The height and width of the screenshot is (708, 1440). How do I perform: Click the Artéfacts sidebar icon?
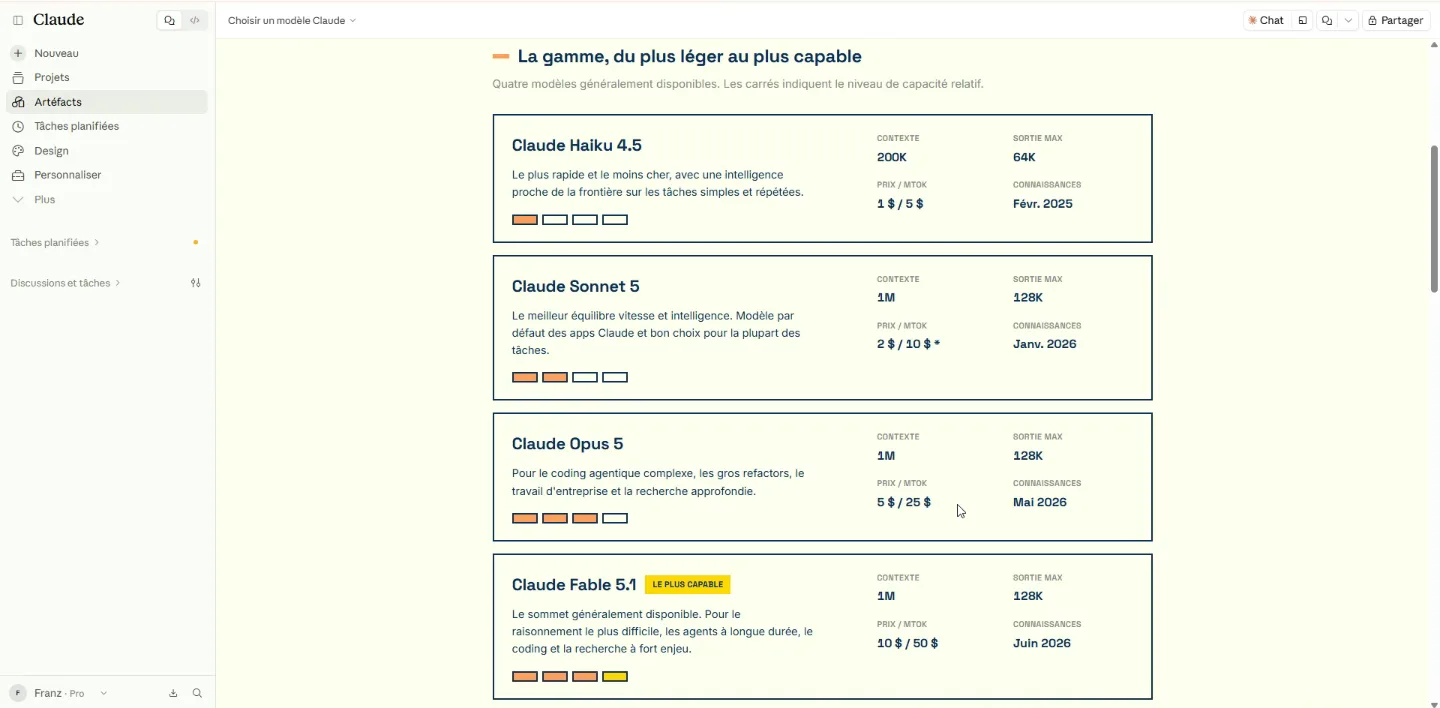click(x=18, y=102)
